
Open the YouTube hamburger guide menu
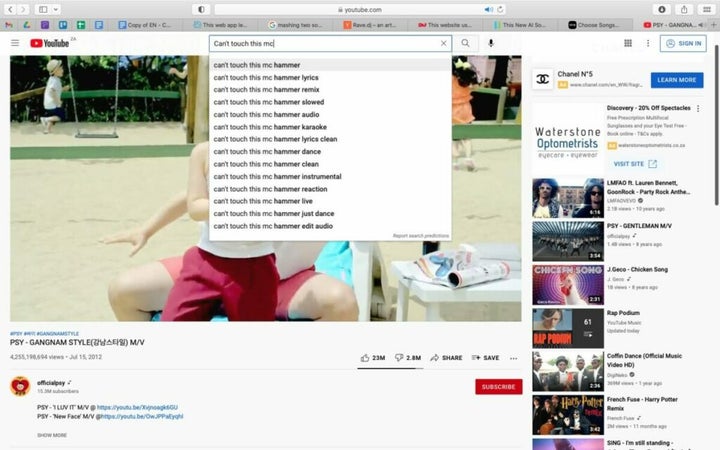coord(15,43)
